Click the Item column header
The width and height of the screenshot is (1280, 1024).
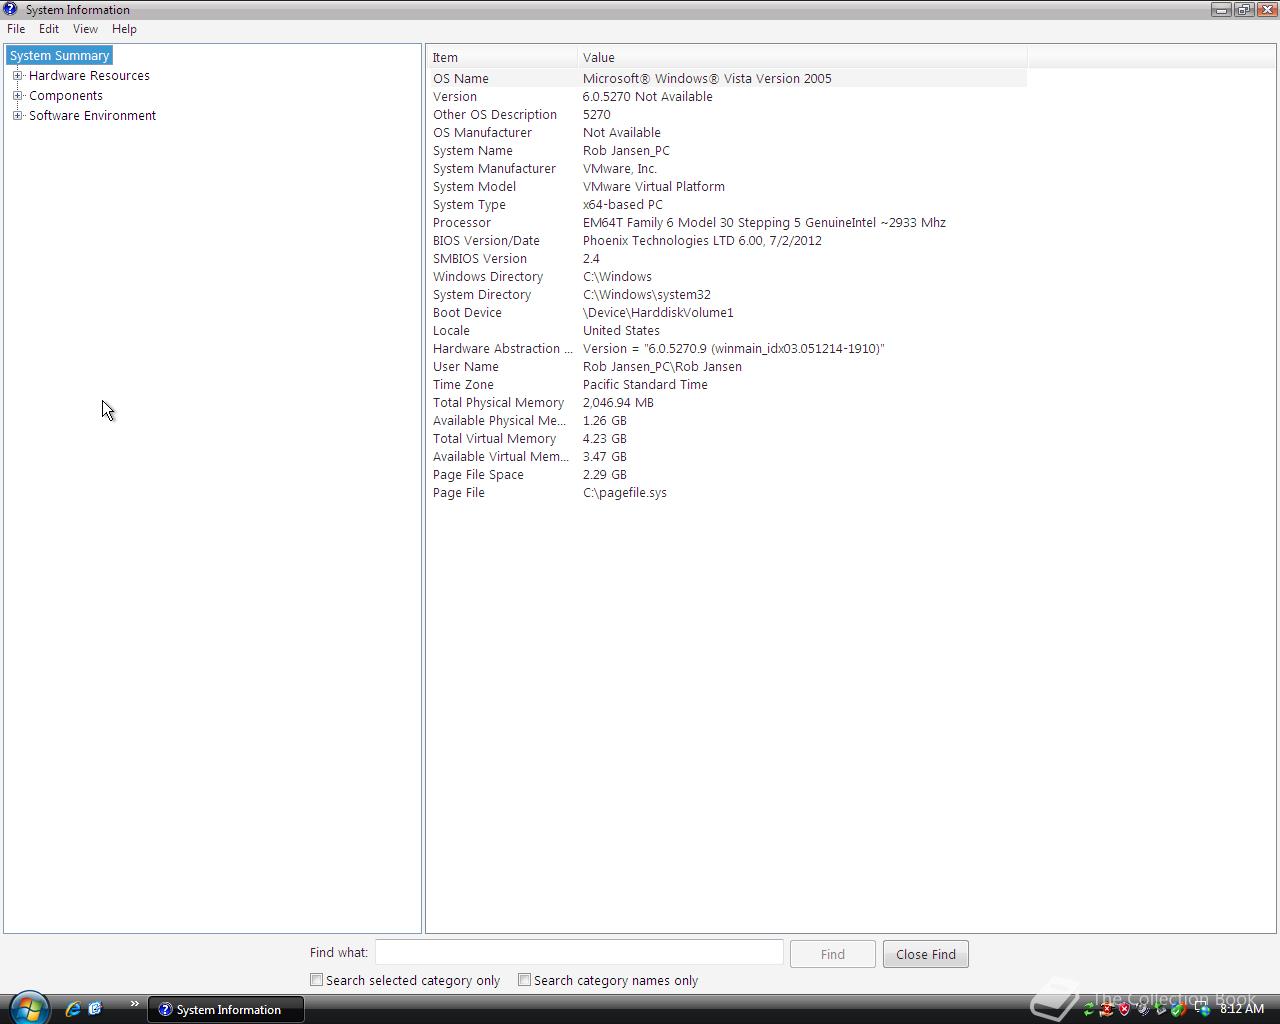tap(502, 57)
